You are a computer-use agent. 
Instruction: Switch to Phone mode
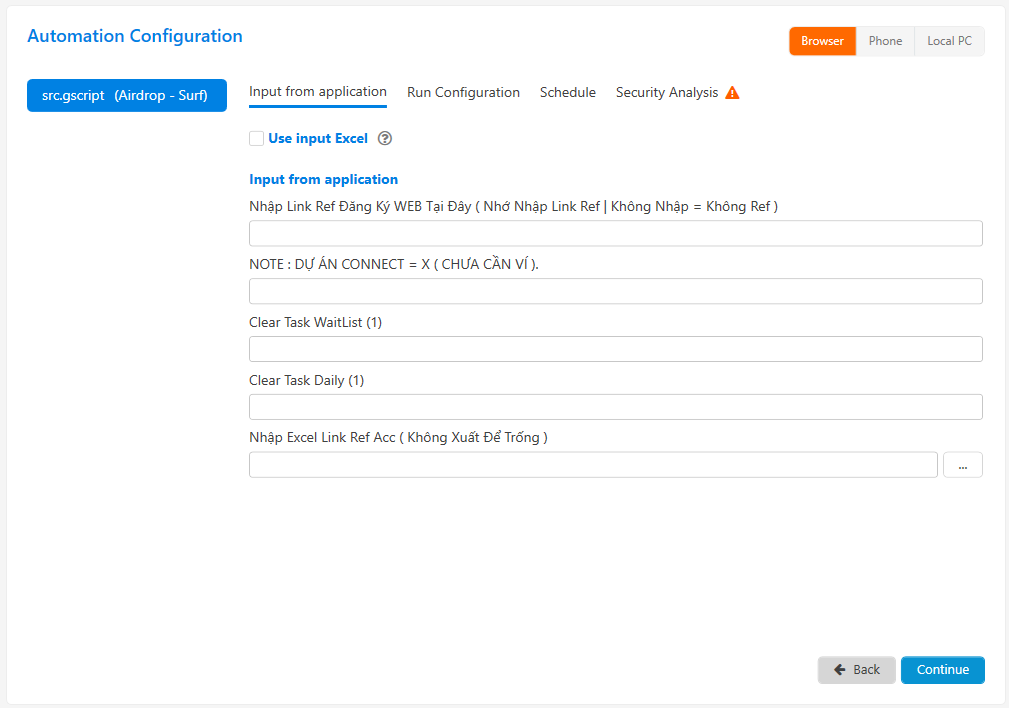[x=885, y=41]
